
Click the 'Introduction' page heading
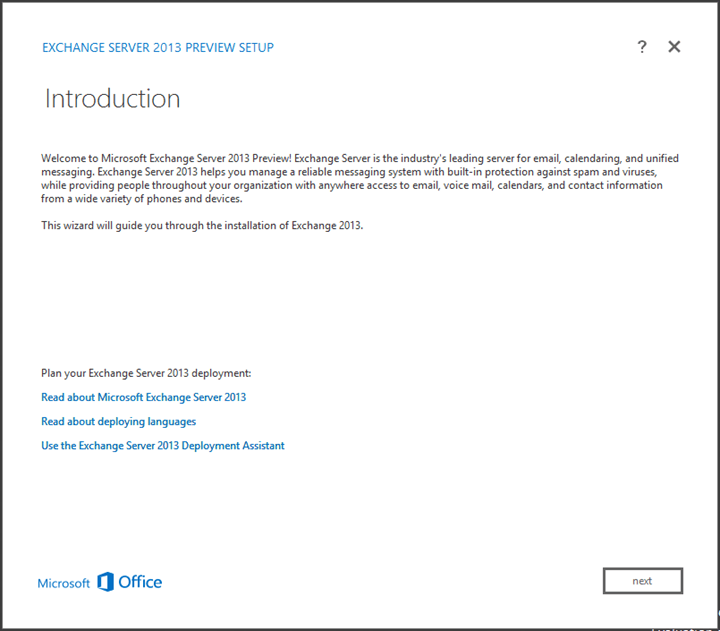(112, 99)
